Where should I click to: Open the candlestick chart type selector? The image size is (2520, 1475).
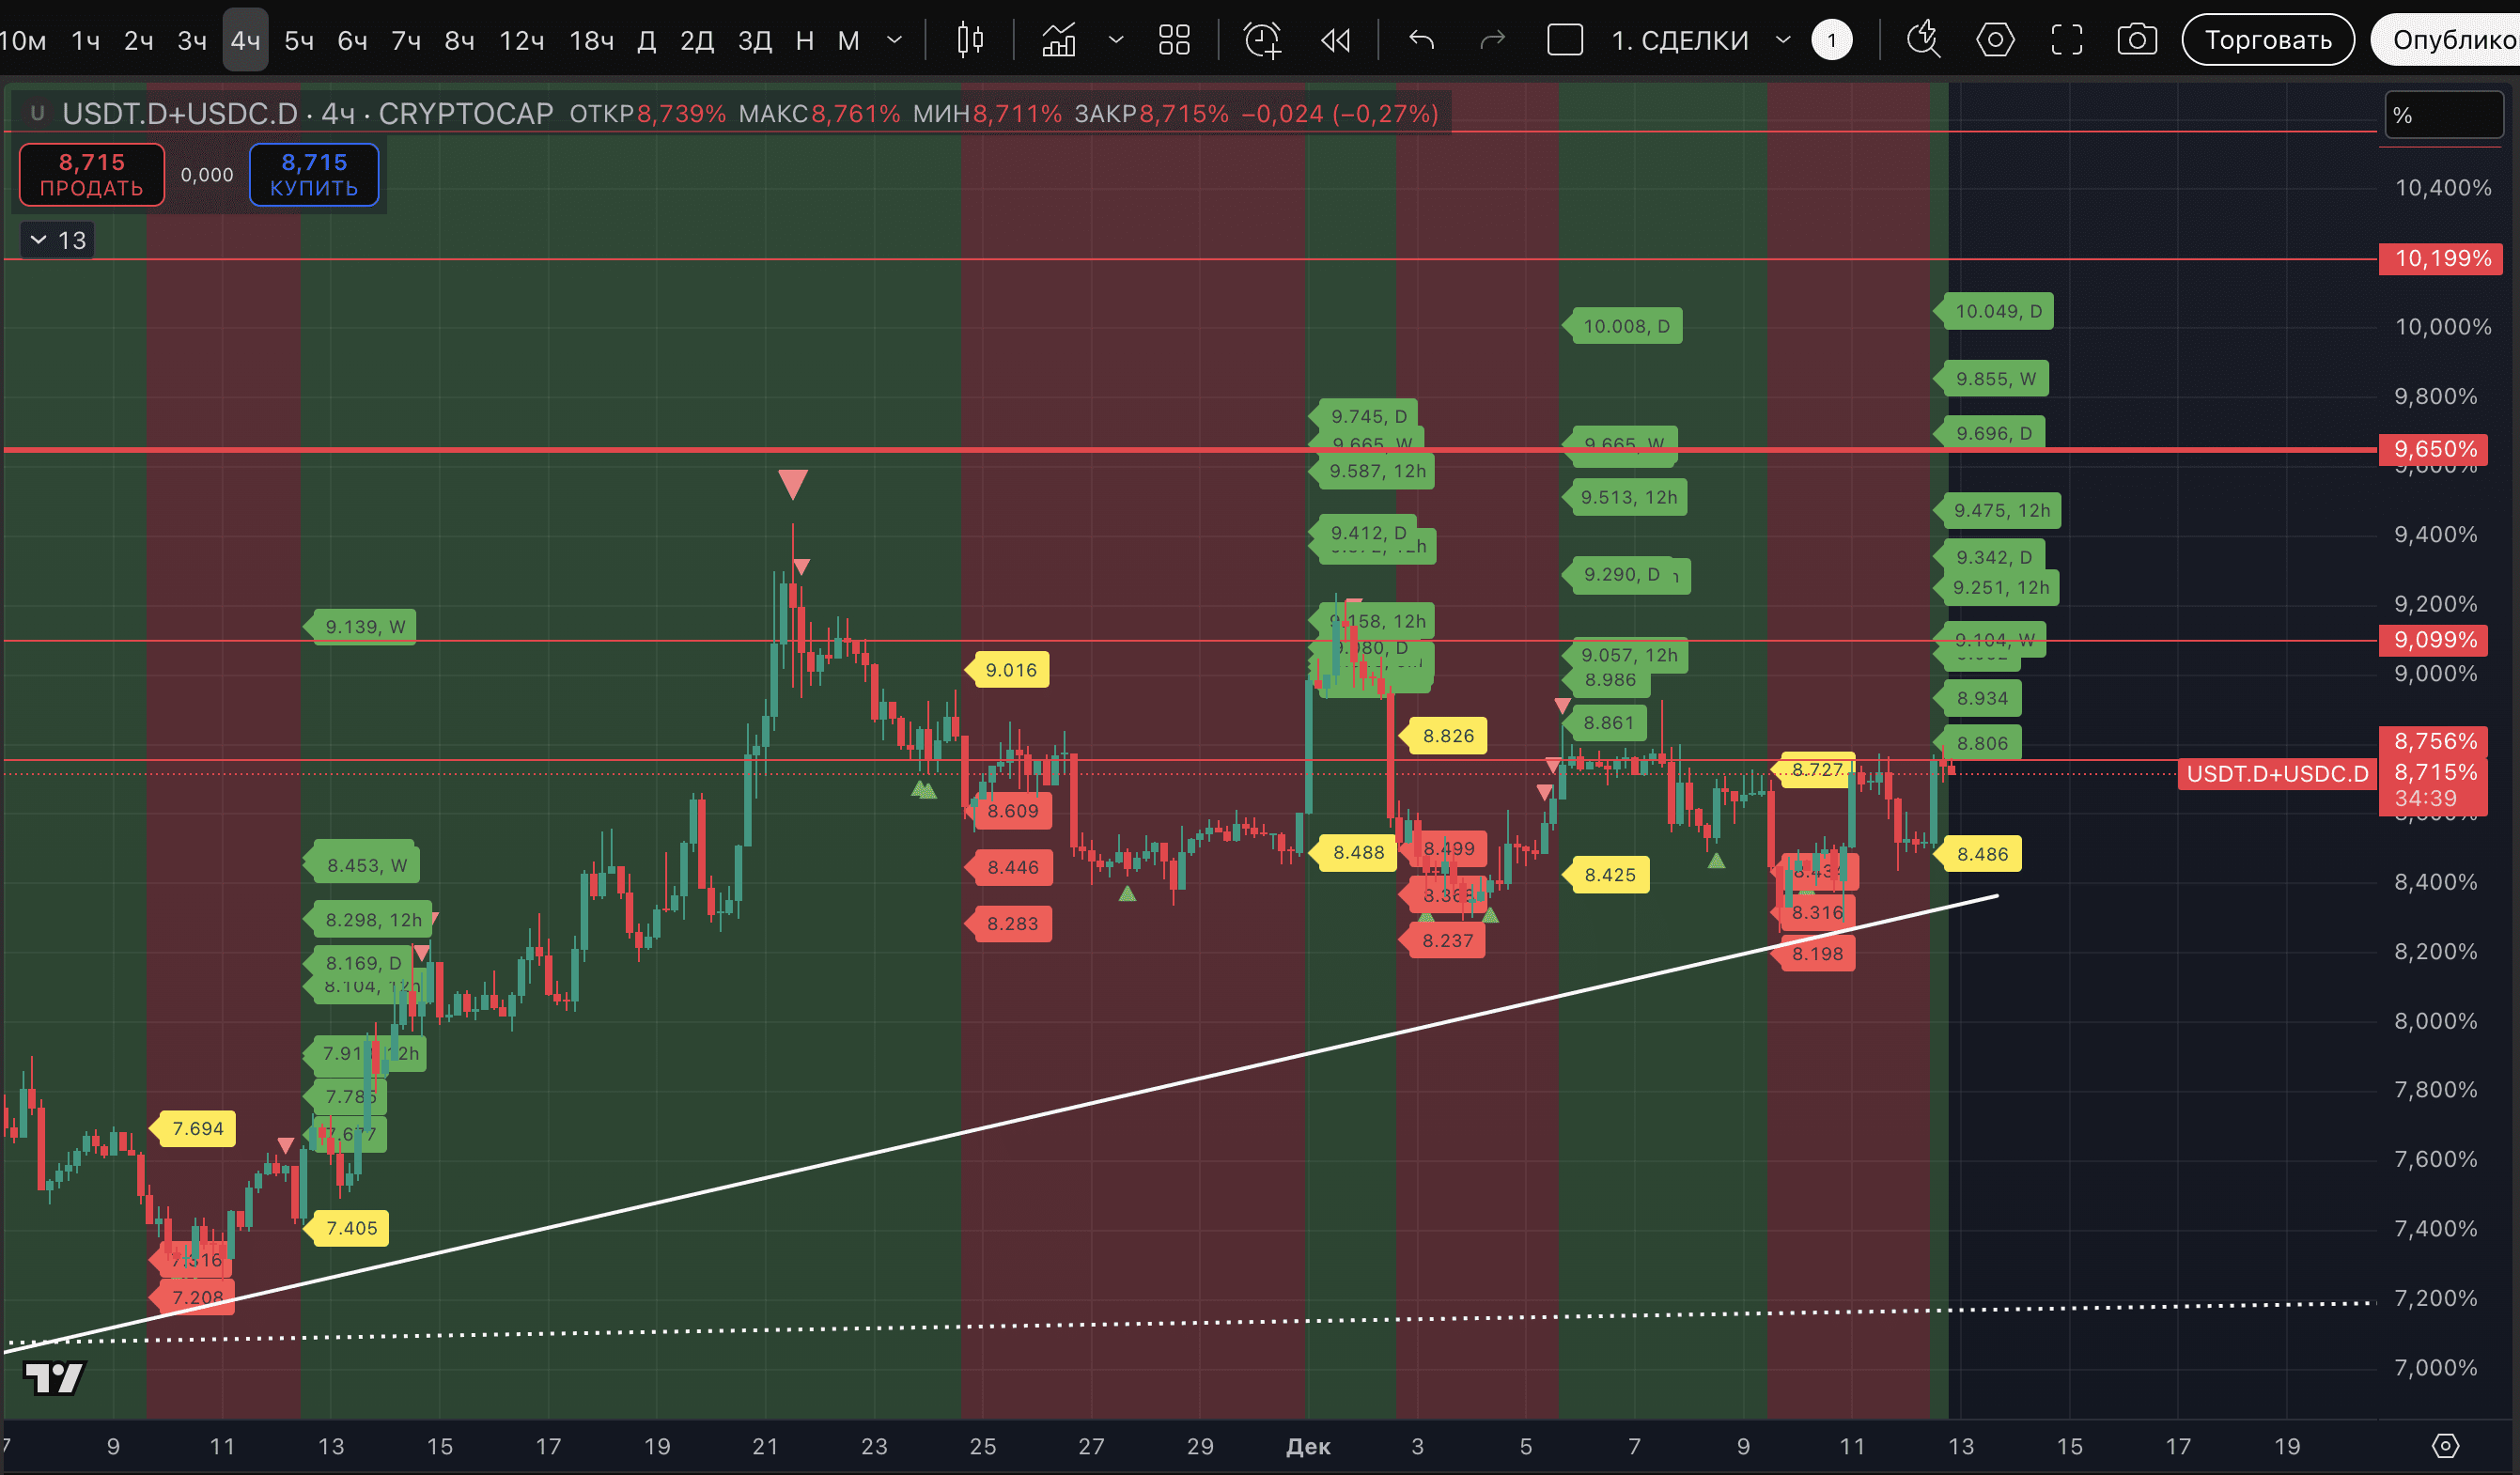(x=969, y=40)
